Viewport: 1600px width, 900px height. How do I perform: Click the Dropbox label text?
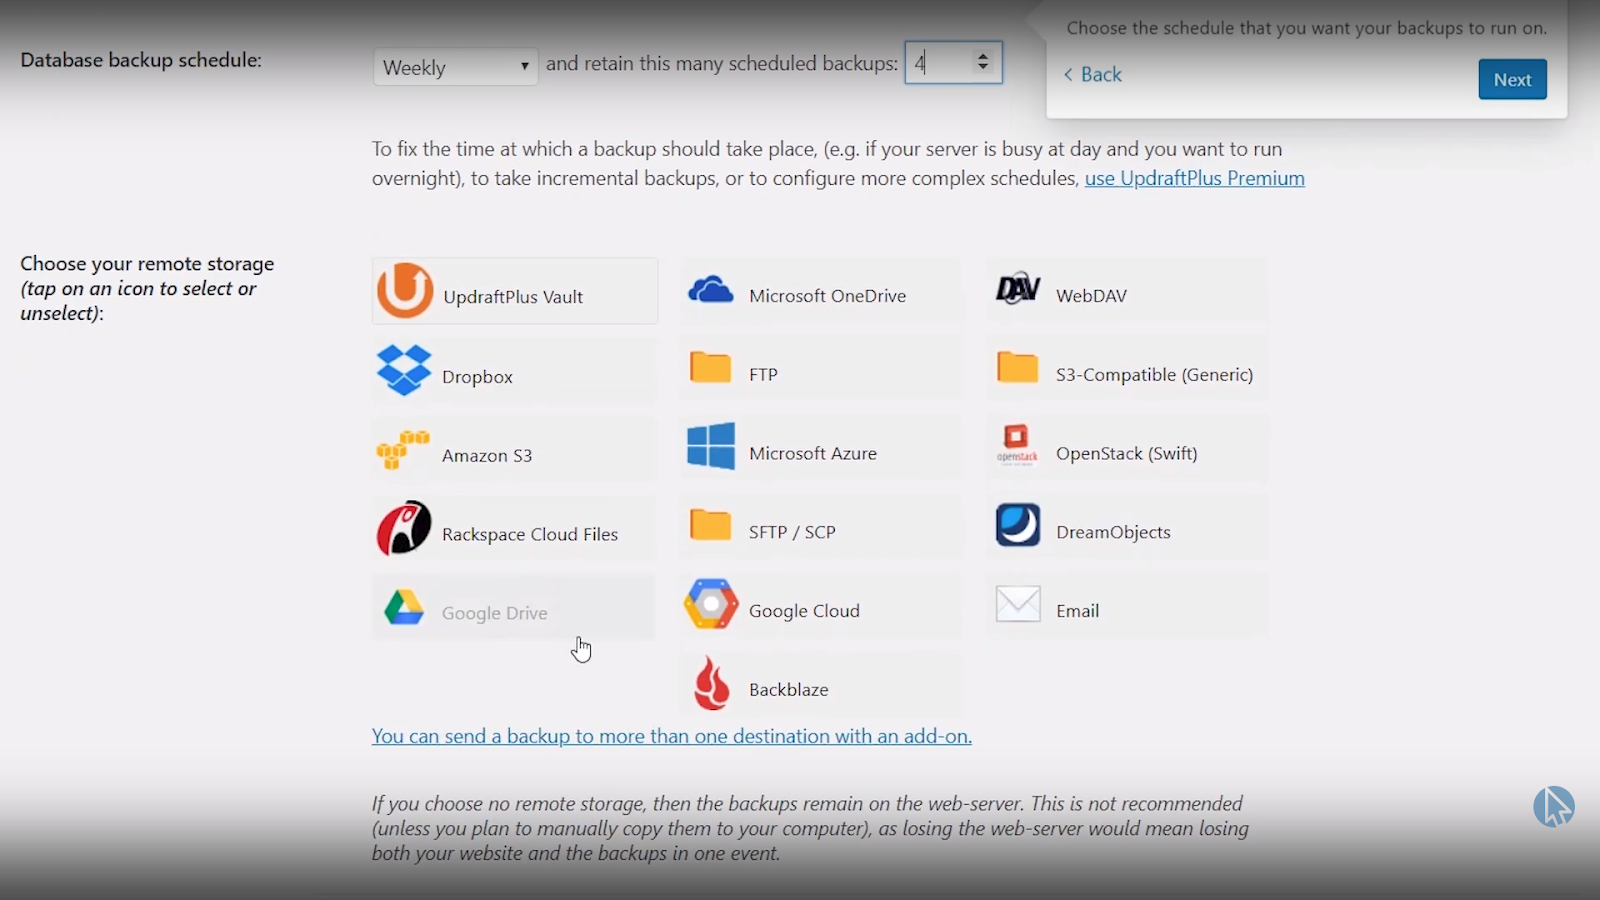[477, 377]
